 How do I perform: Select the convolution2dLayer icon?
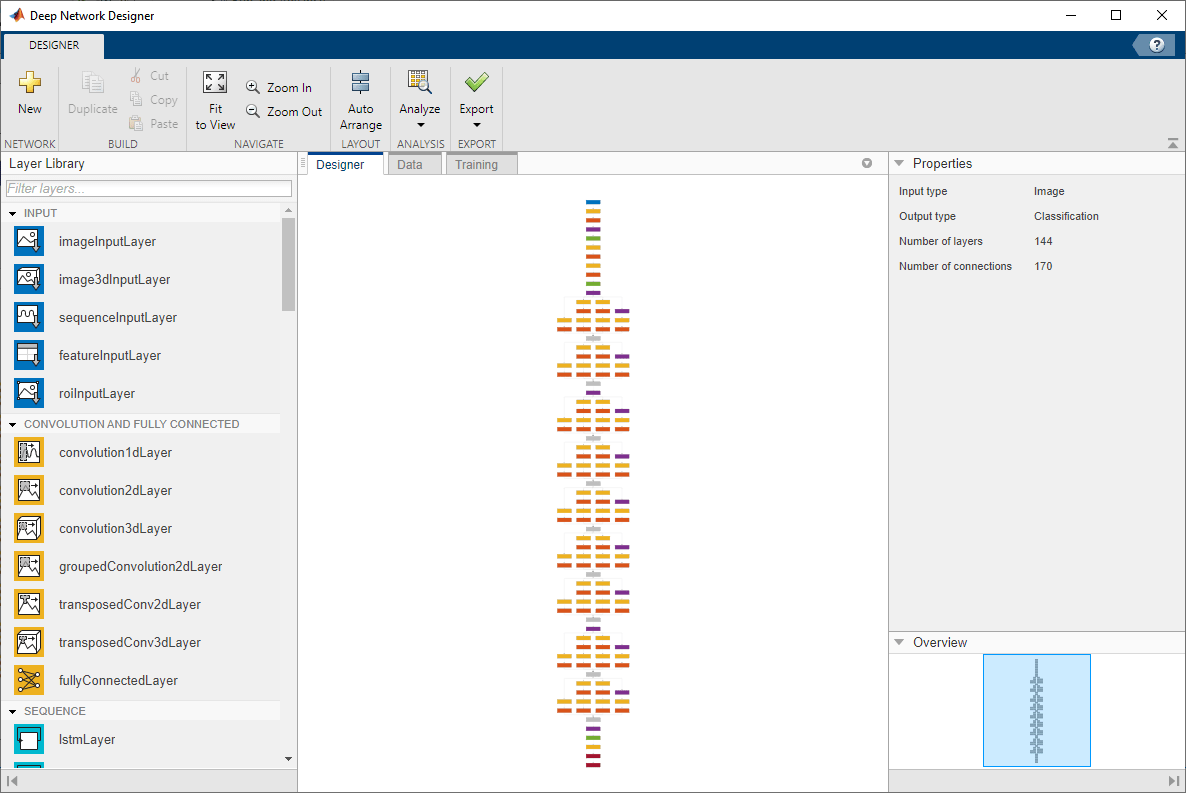tap(29, 490)
